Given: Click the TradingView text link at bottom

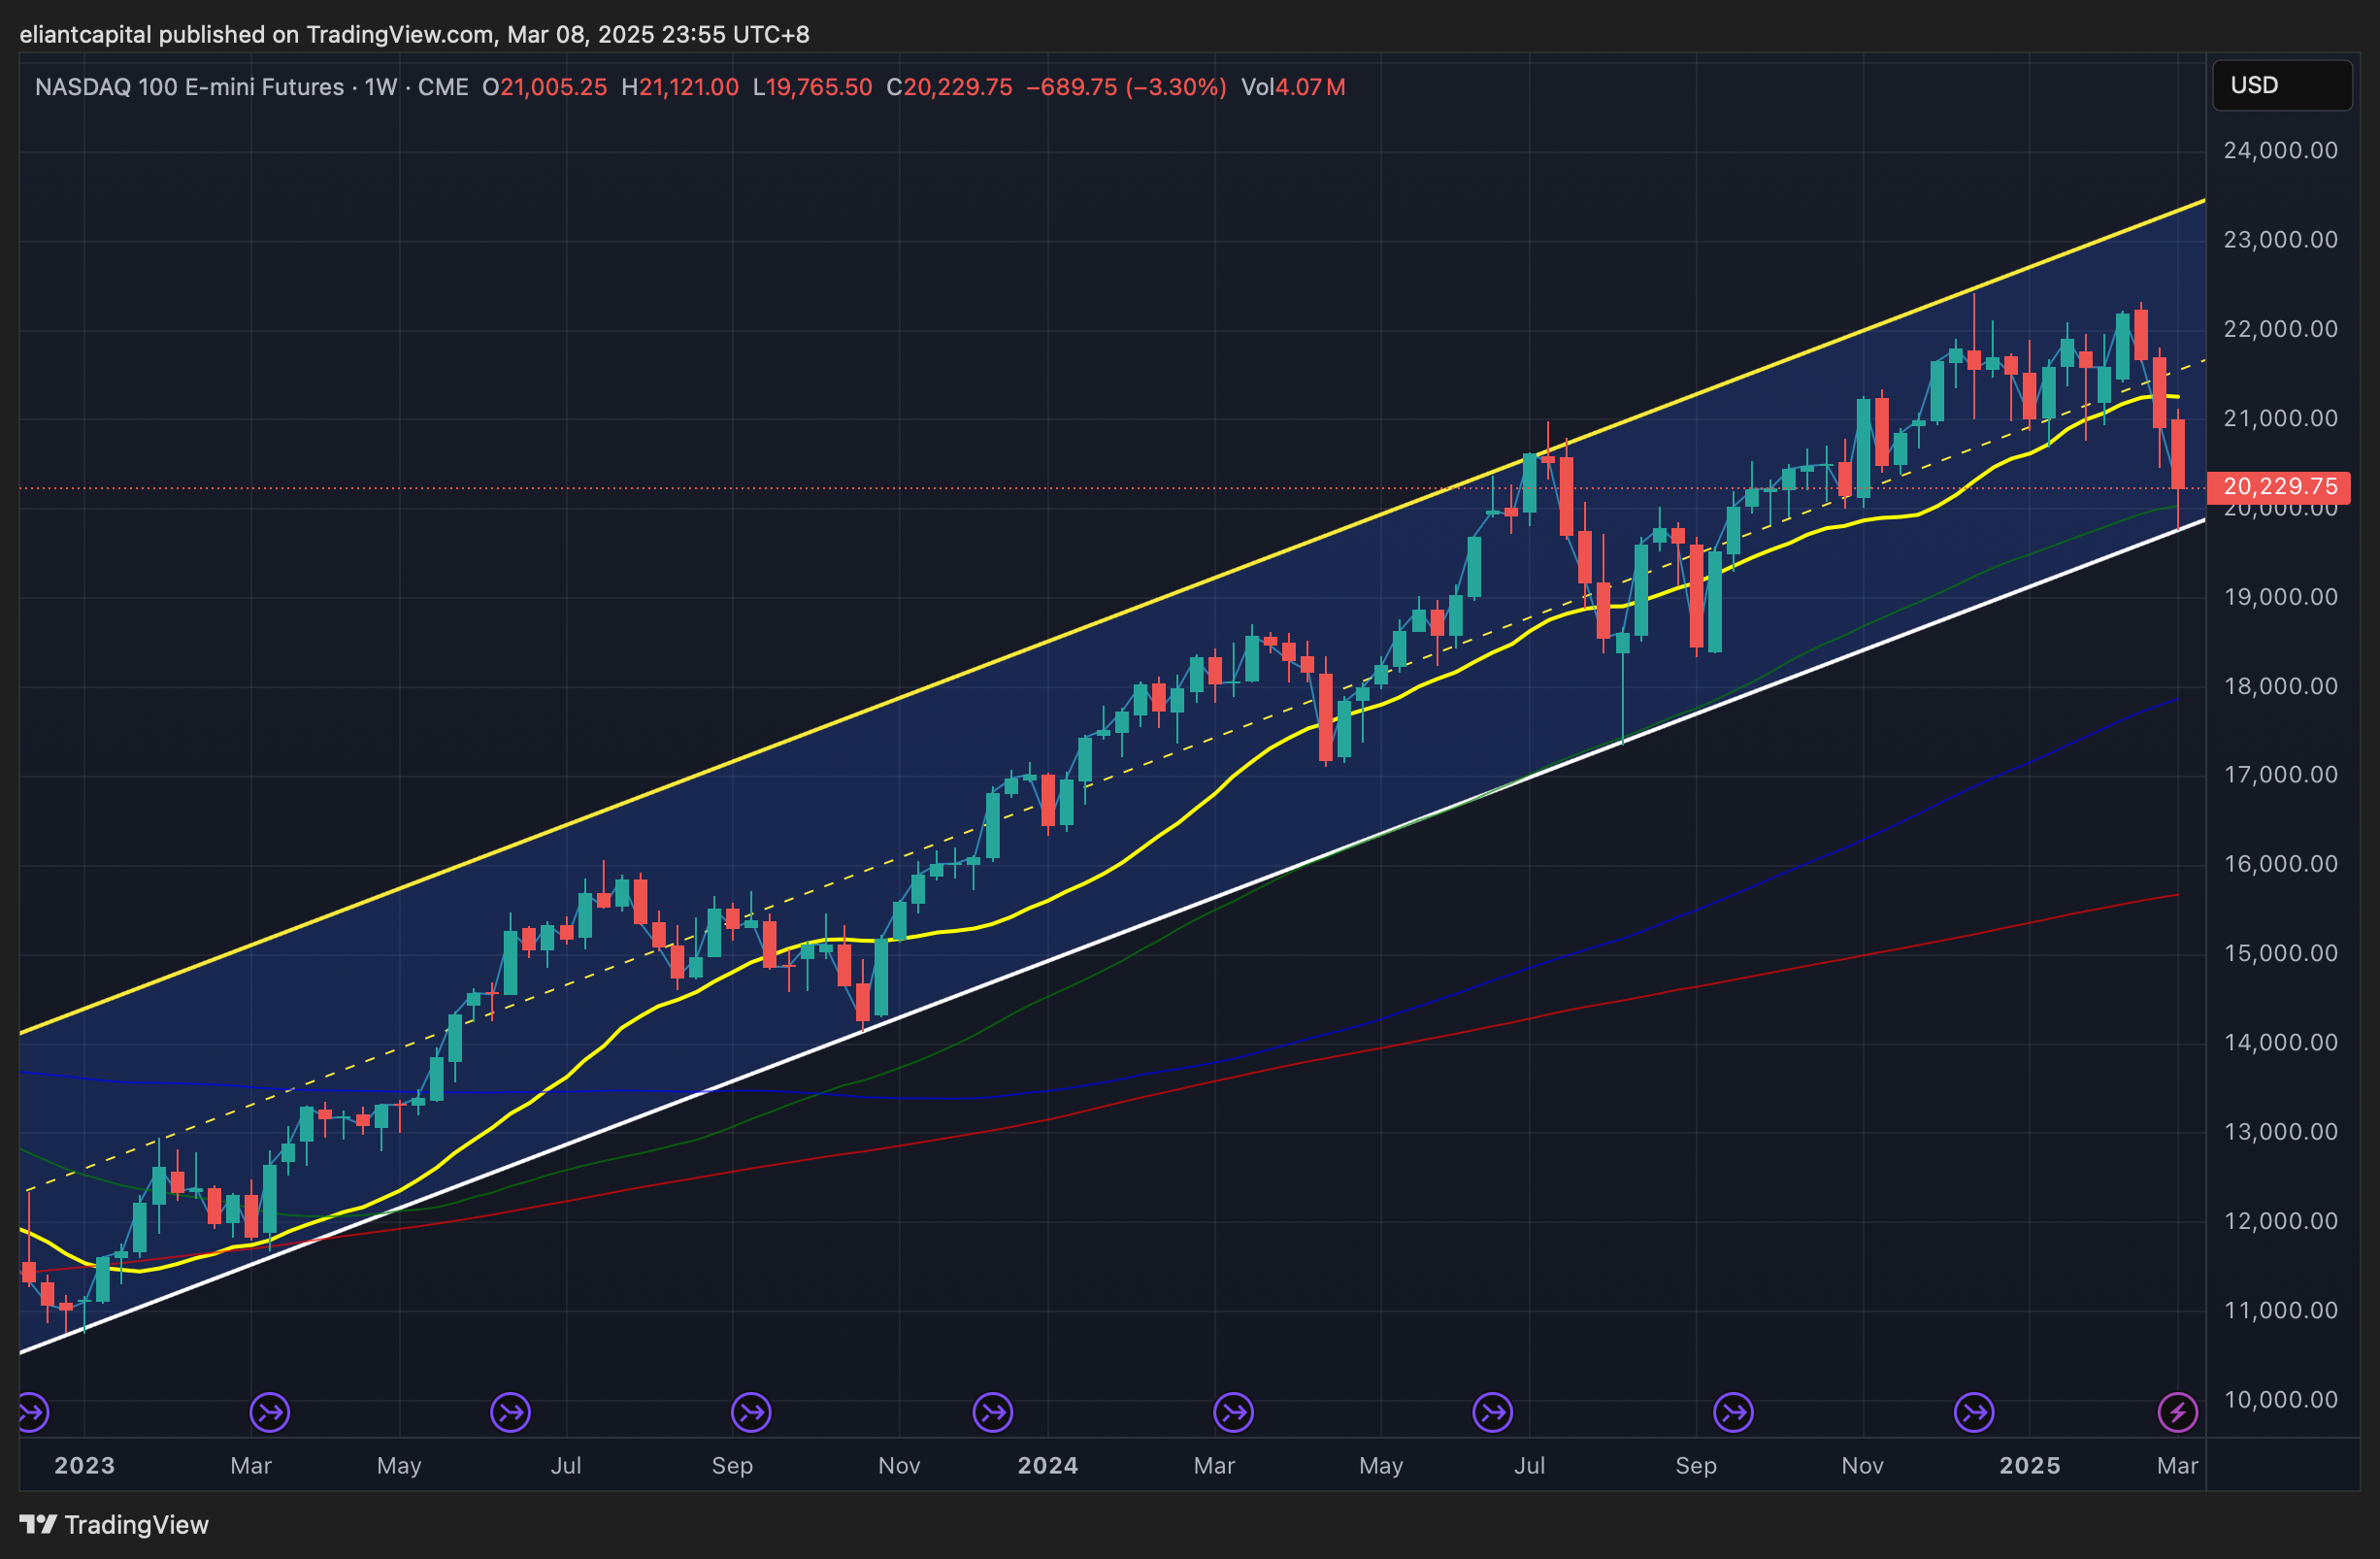Looking at the screenshot, I should click(x=136, y=1524).
